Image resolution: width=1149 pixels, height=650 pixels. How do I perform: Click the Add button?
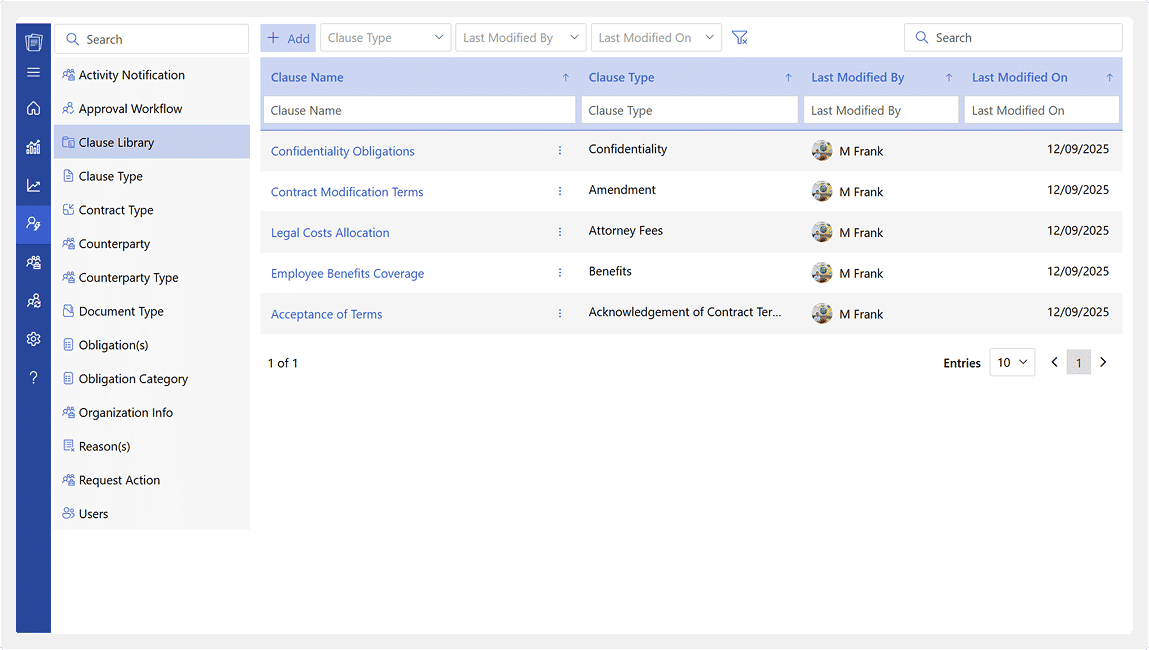coord(288,38)
